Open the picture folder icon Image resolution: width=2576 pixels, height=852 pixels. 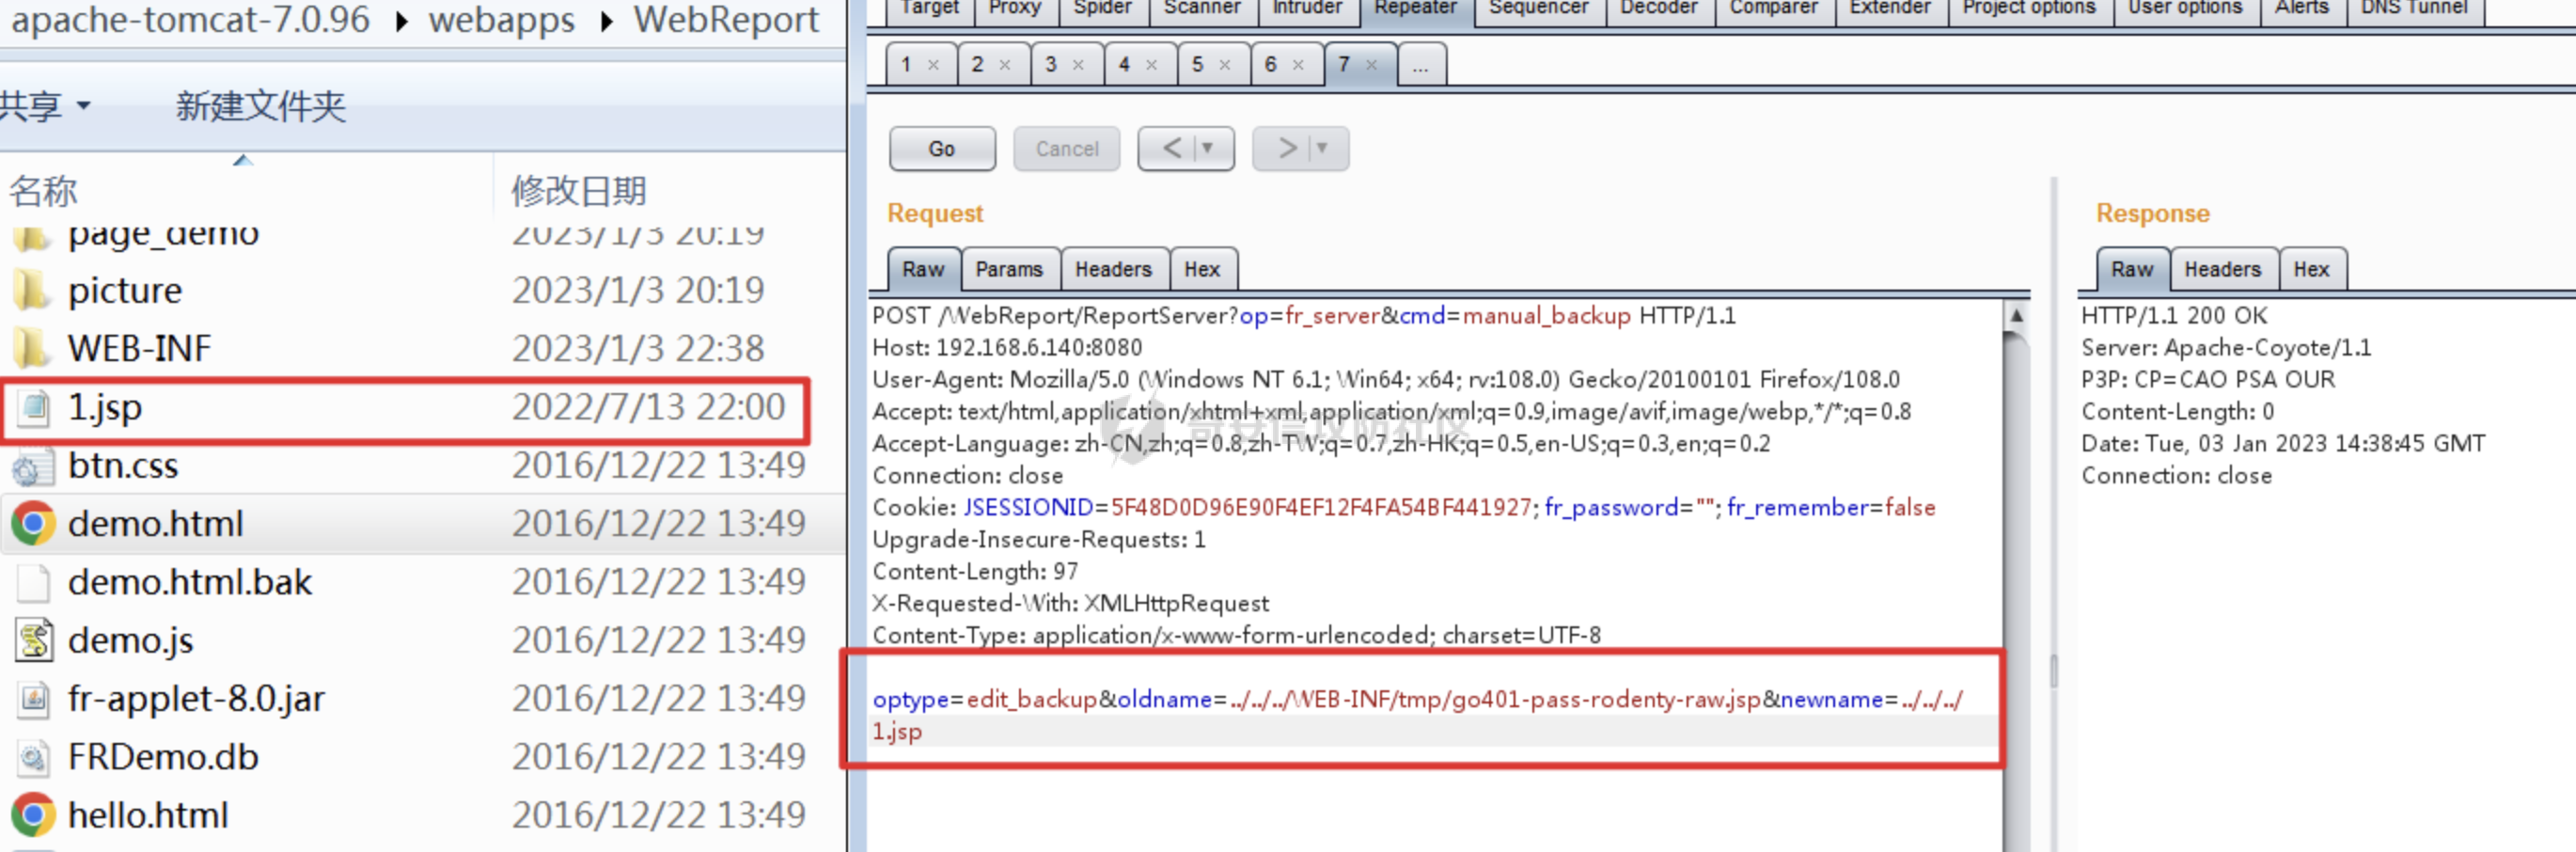(33, 291)
